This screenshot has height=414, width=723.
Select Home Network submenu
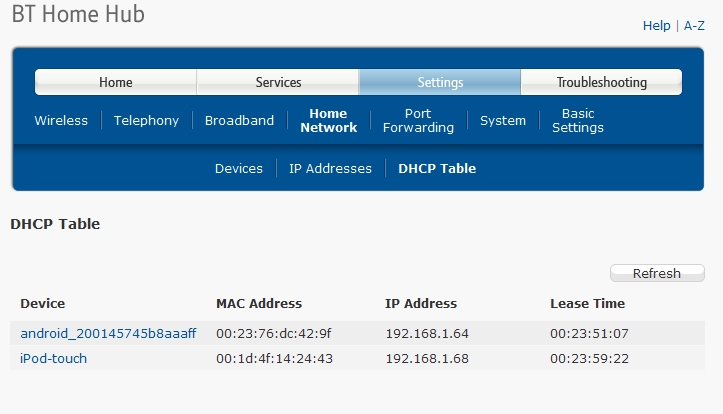(x=328, y=120)
